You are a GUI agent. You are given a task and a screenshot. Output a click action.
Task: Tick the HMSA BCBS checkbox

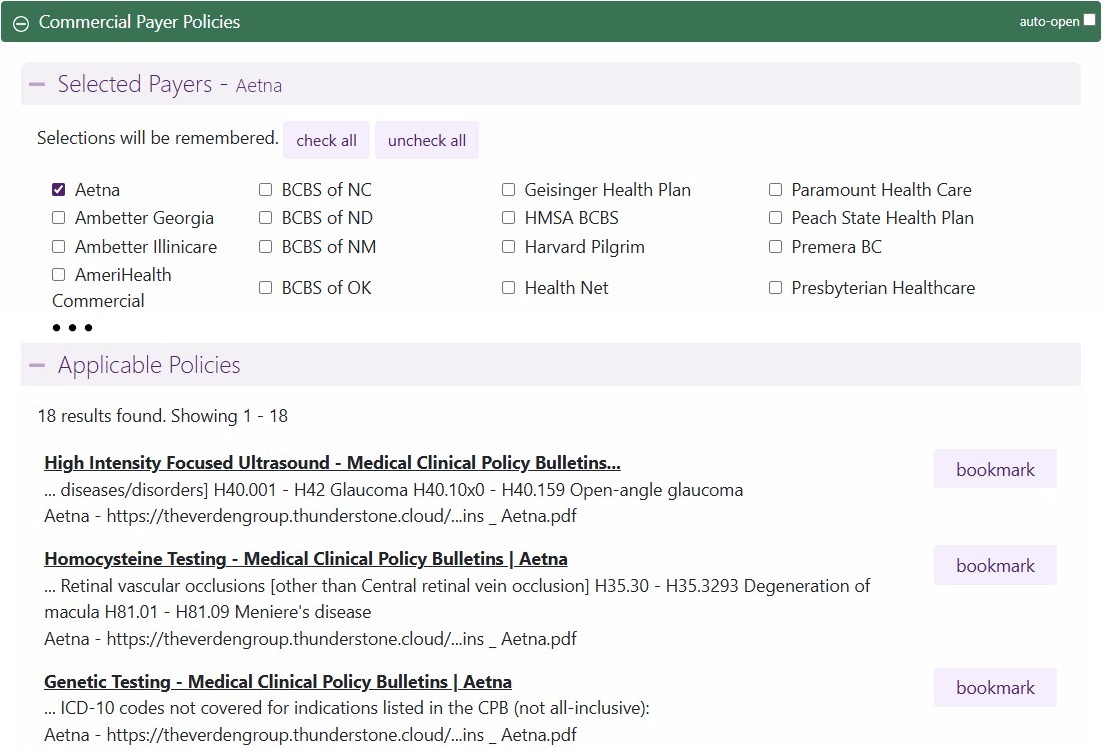[x=508, y=217]
